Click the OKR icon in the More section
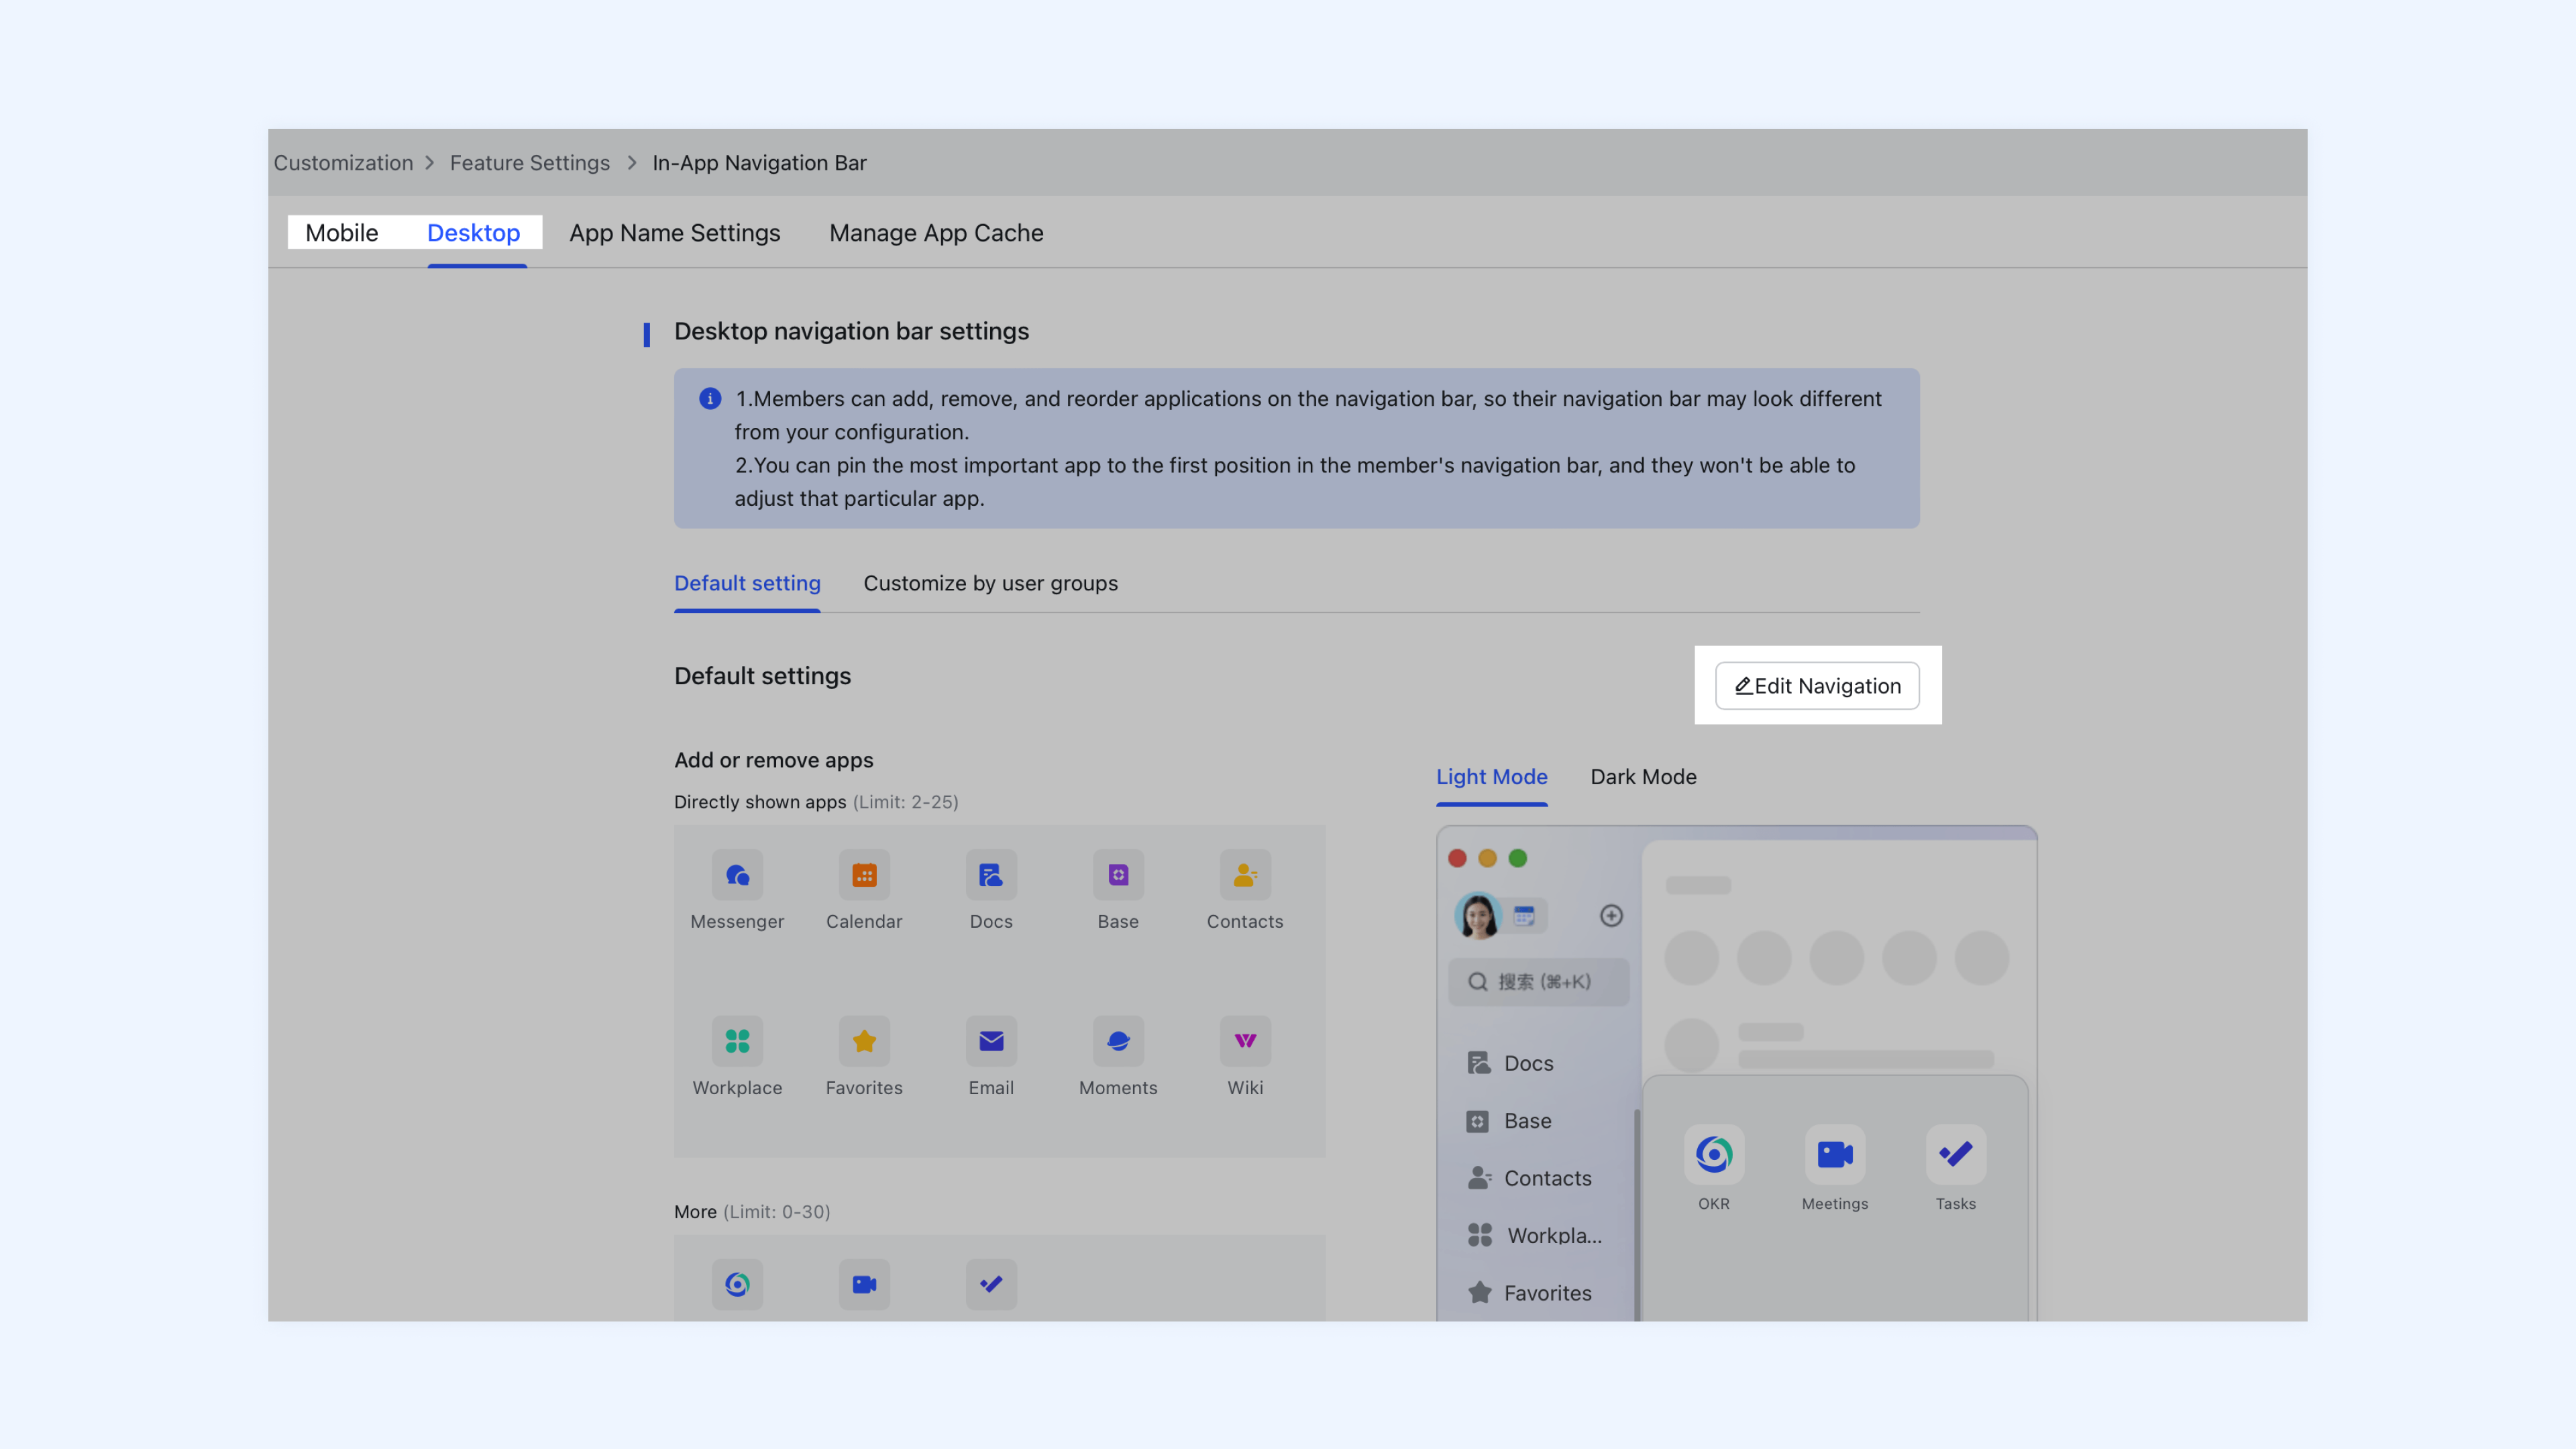 click(737, 1284)
